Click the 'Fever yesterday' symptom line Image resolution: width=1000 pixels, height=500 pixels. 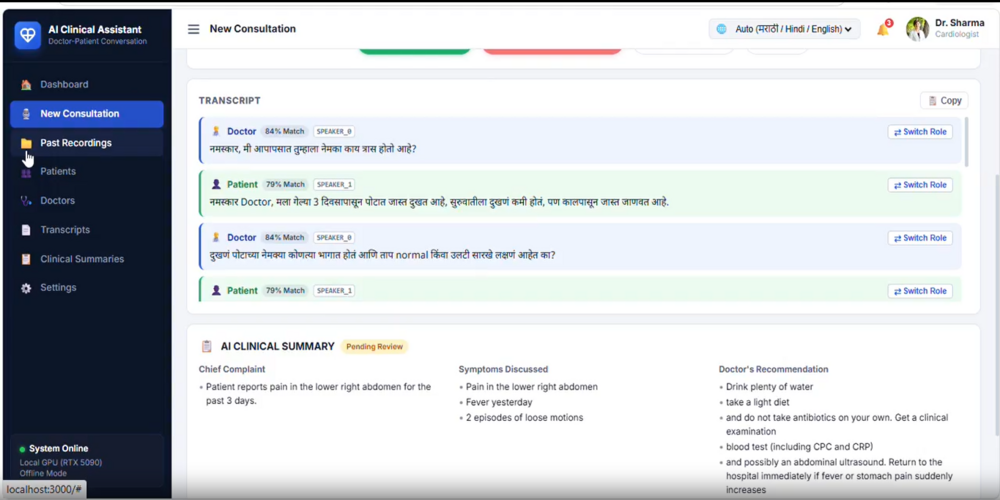(499, 402)
